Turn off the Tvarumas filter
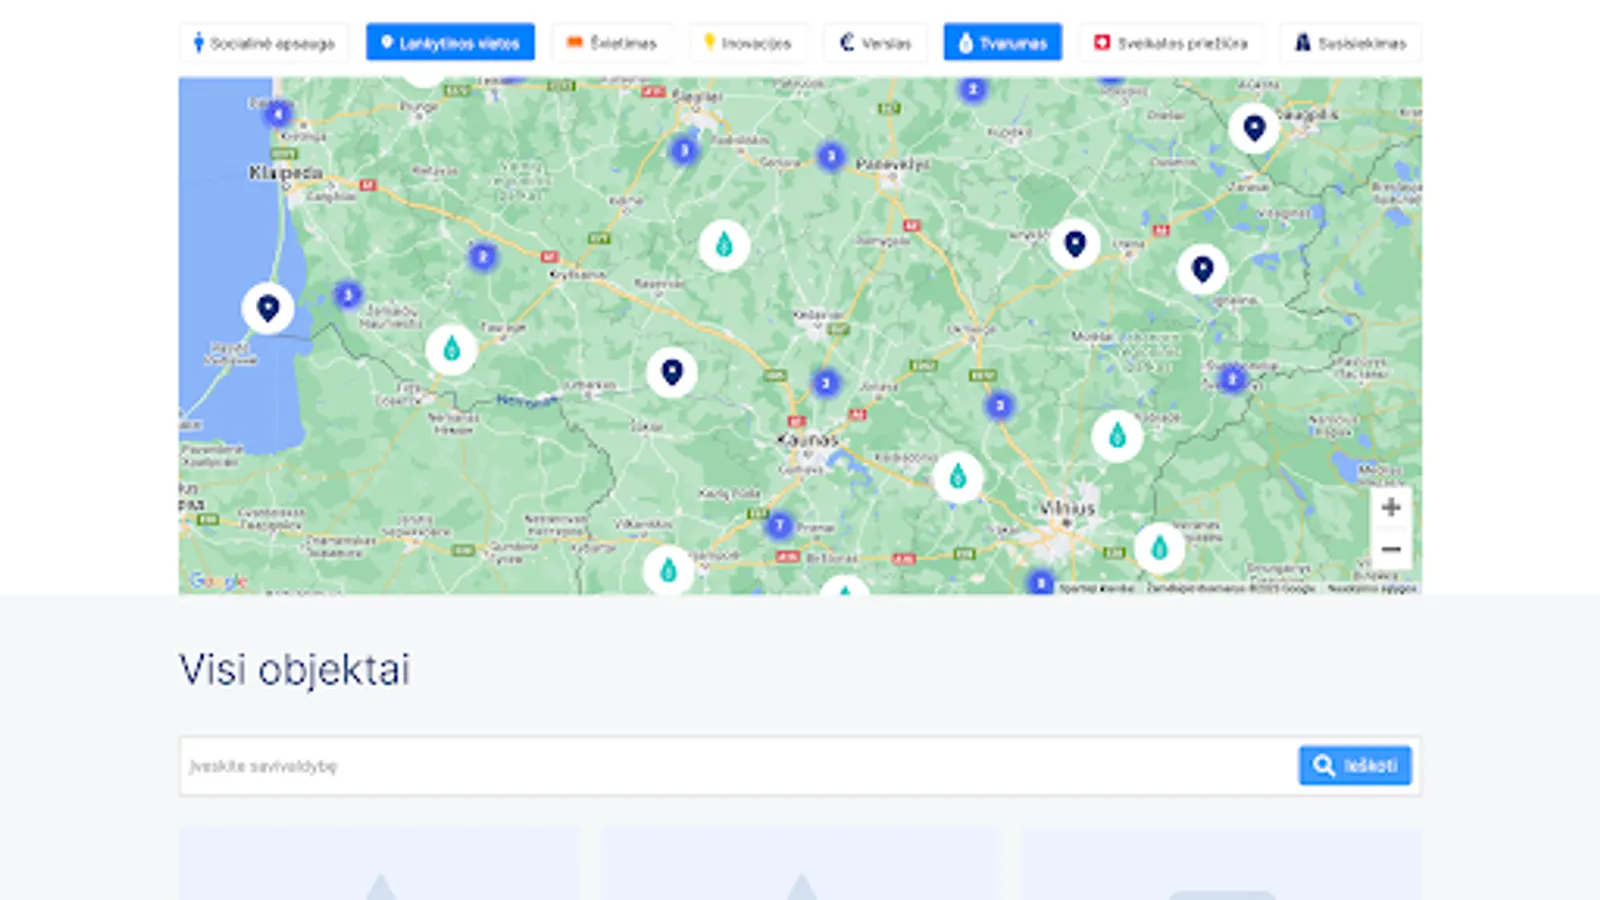 click(x=1003, y=43)
